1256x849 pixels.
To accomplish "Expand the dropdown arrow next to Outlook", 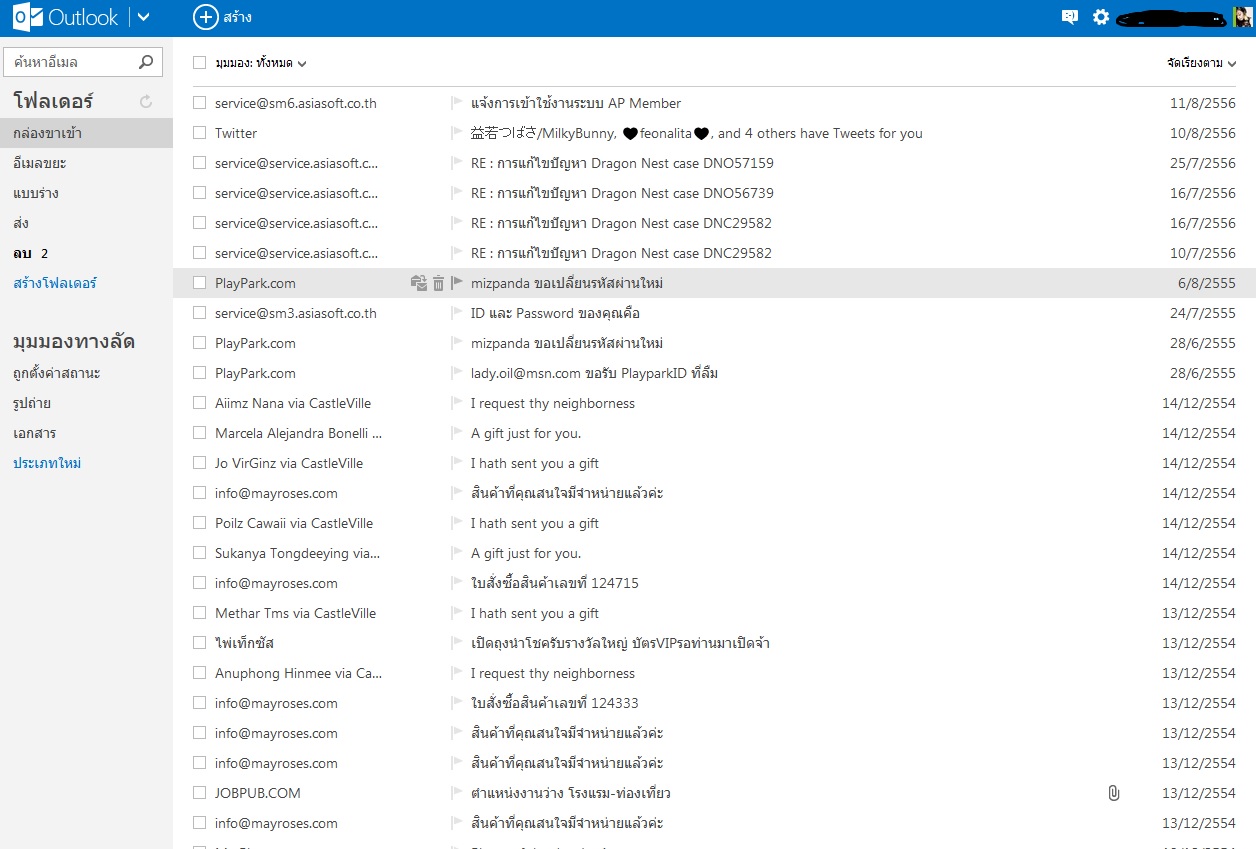I will pos(143,17).
